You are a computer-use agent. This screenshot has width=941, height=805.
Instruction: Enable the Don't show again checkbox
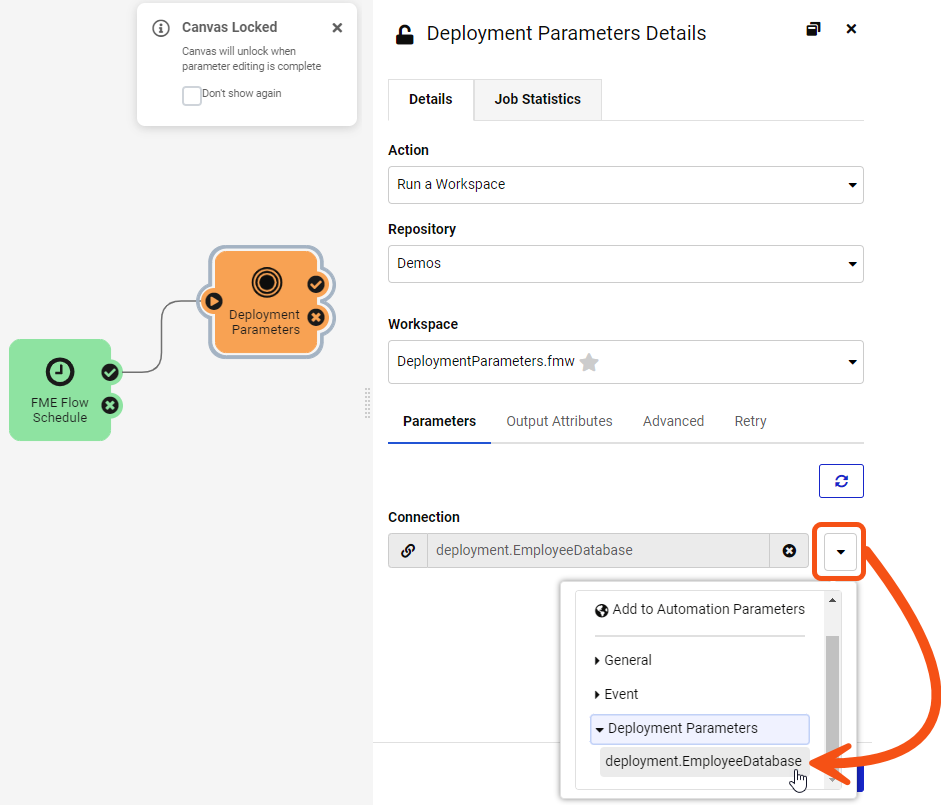192,95
